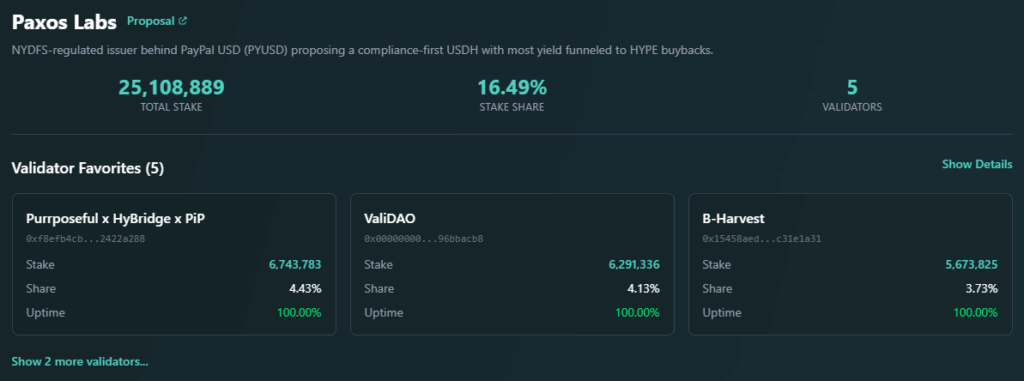The height and width of the screenshot is (381, 1024).
Task: Click ValiDAO's 6,291,336 stake amount
Action: [x=633, y=265]
